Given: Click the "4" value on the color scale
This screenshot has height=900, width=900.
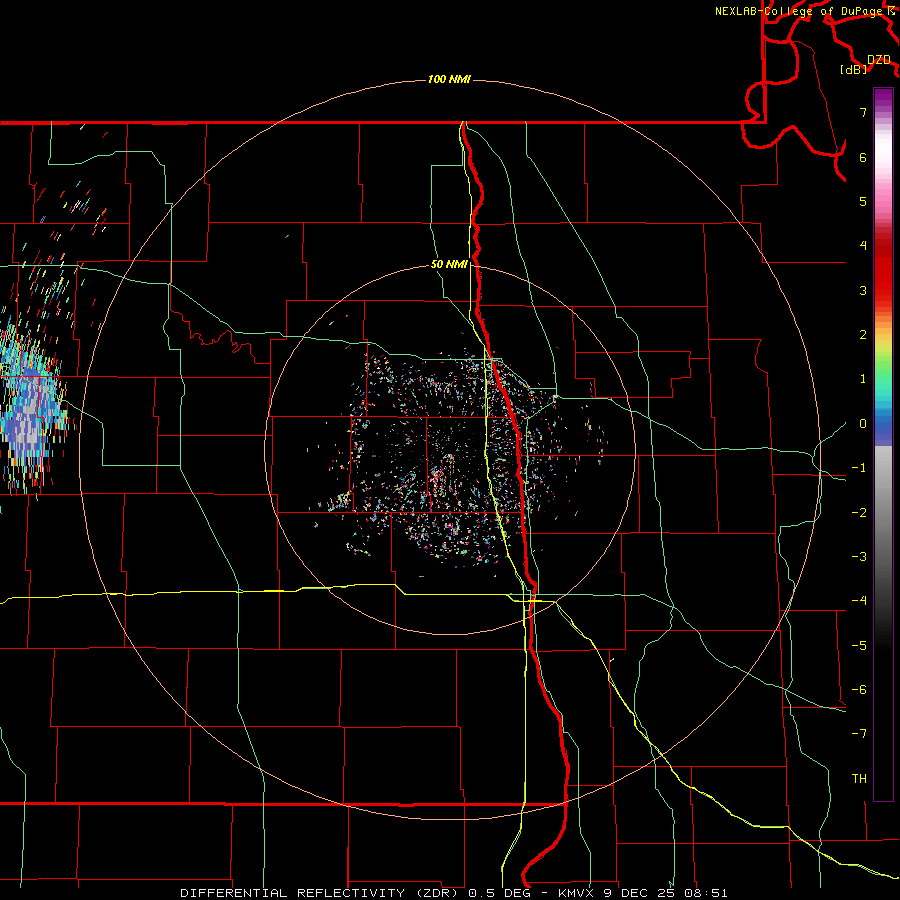Looking at the screenshot, I should 863,246.
